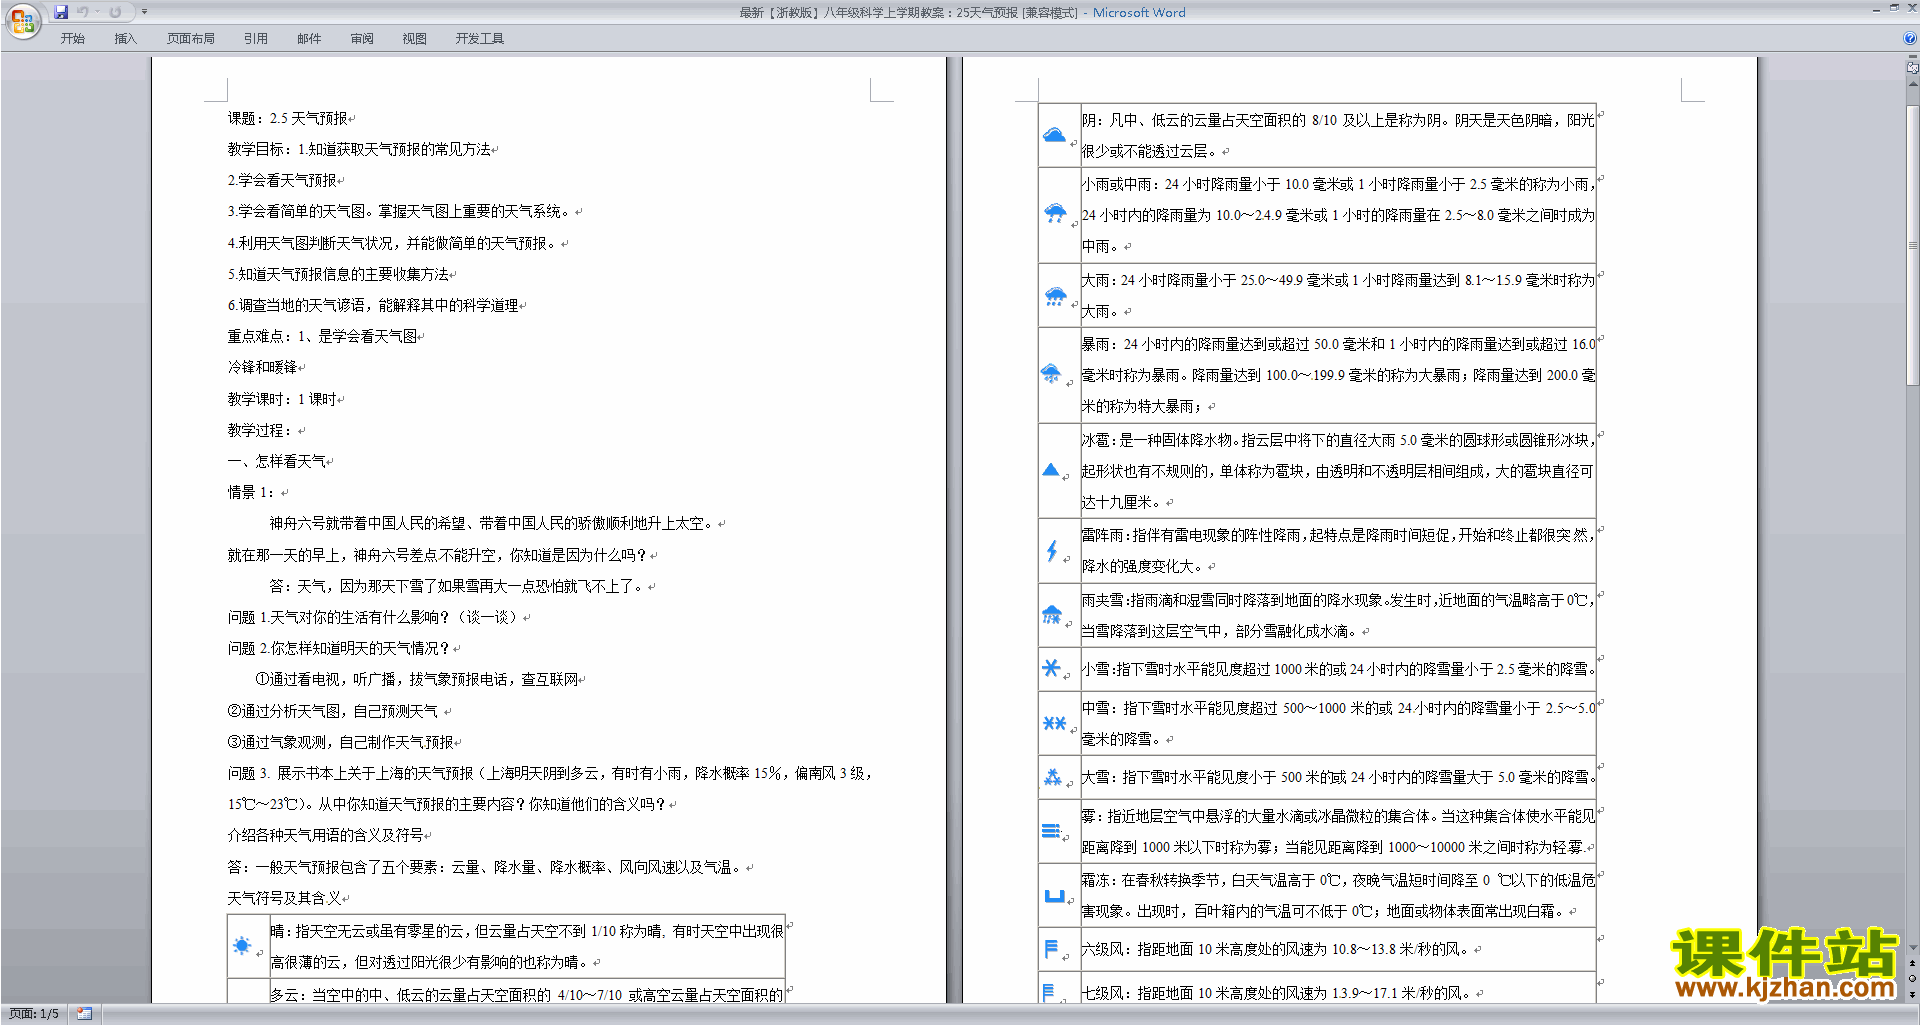
Task: Open Select Browse Object round button
Action: pyautogui.click(x=1913, y=979)
